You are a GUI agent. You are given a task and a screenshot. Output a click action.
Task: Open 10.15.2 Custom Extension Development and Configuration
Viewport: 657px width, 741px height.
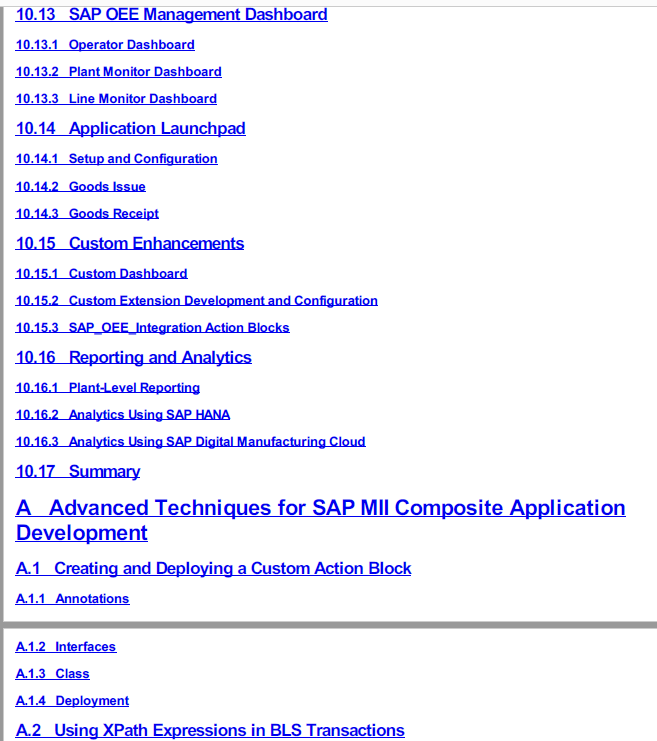(x=197, y=300)
